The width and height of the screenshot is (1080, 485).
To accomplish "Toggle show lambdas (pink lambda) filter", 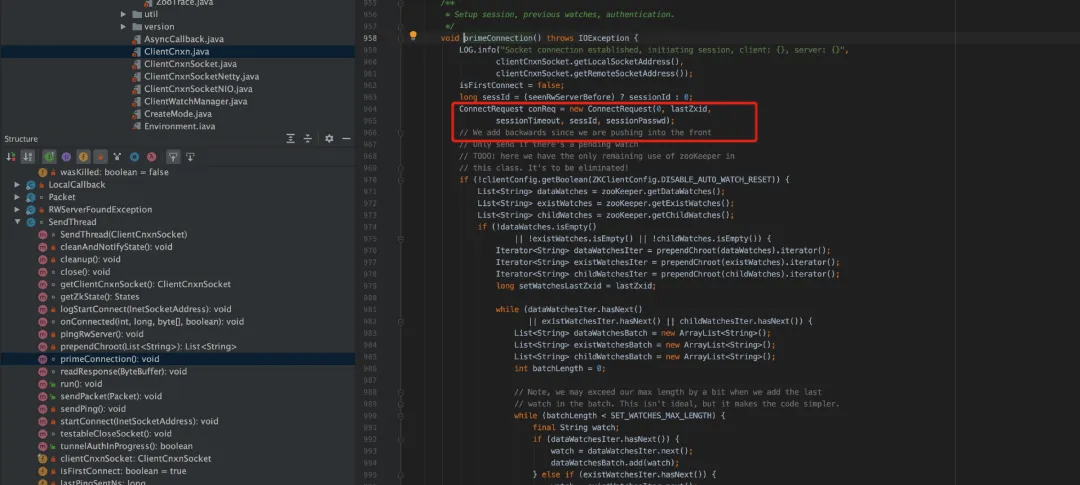I will point(152,157).
